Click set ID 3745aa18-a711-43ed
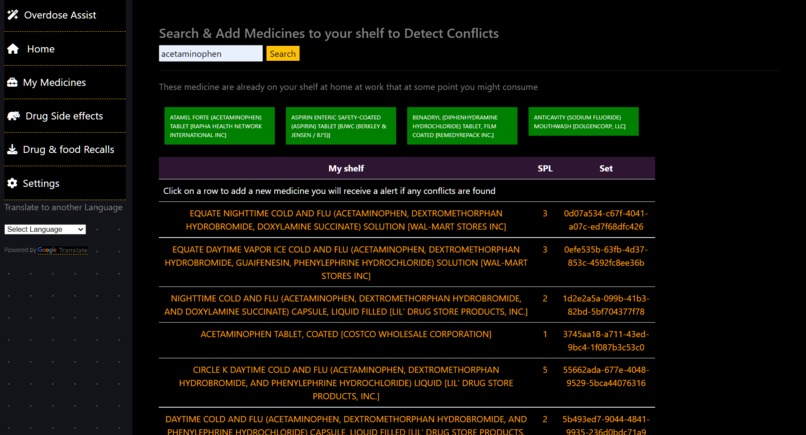The image size is (806, 435). tap(606, 340)
